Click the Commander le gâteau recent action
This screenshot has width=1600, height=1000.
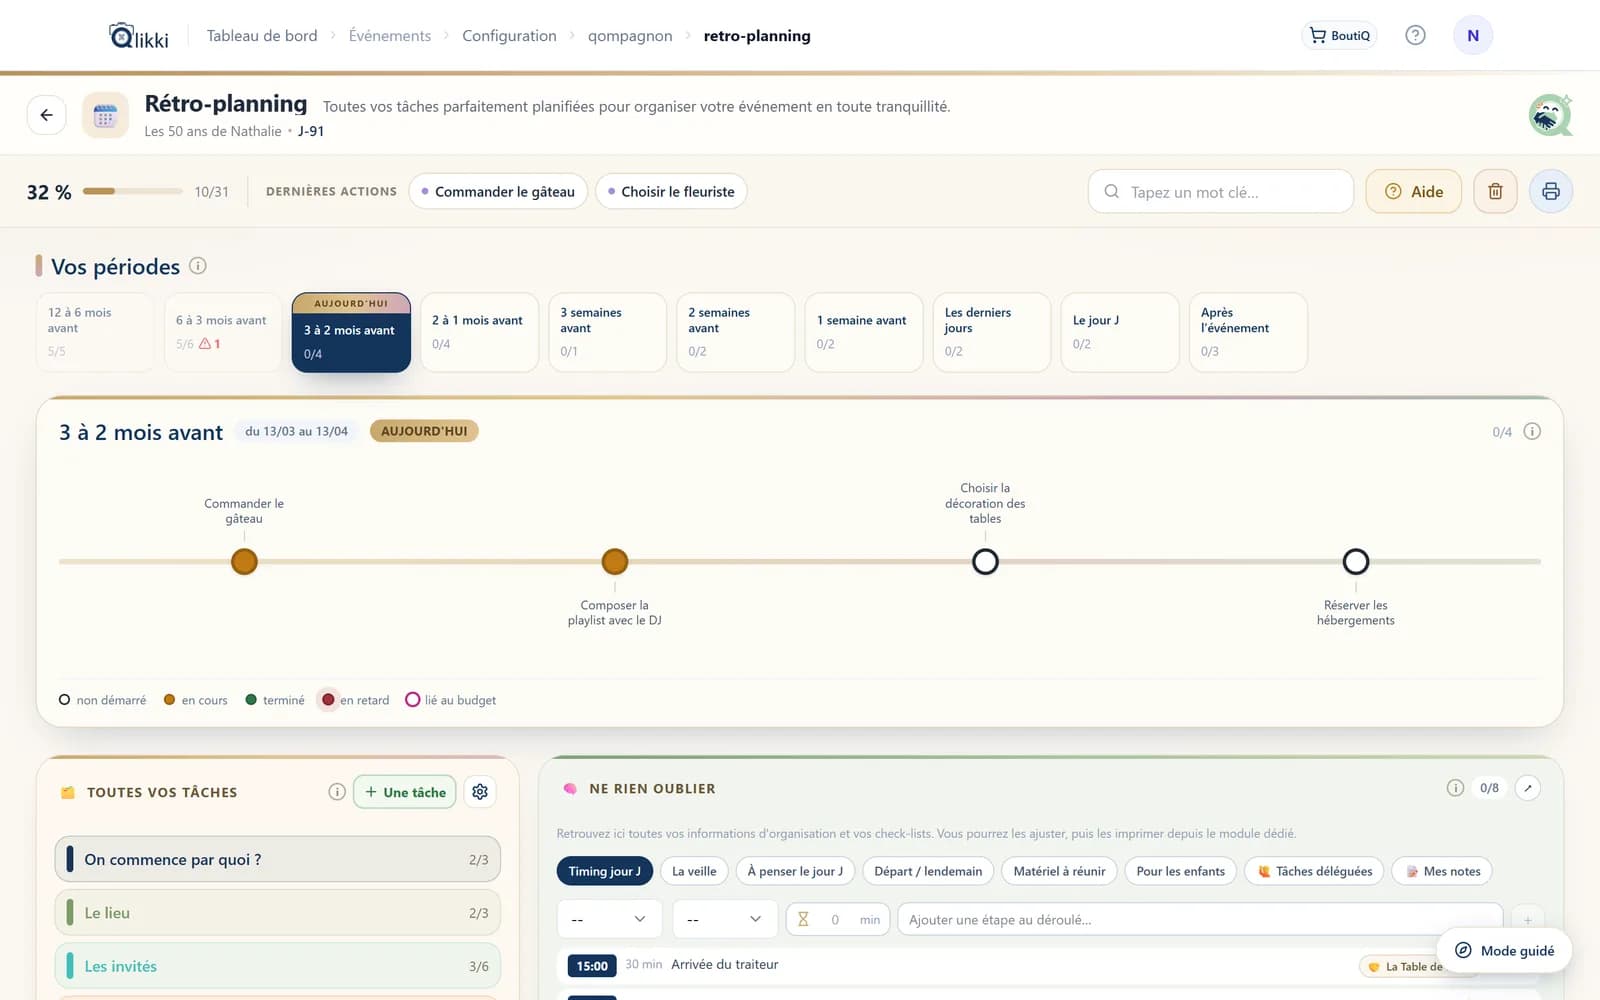(498, 191)
